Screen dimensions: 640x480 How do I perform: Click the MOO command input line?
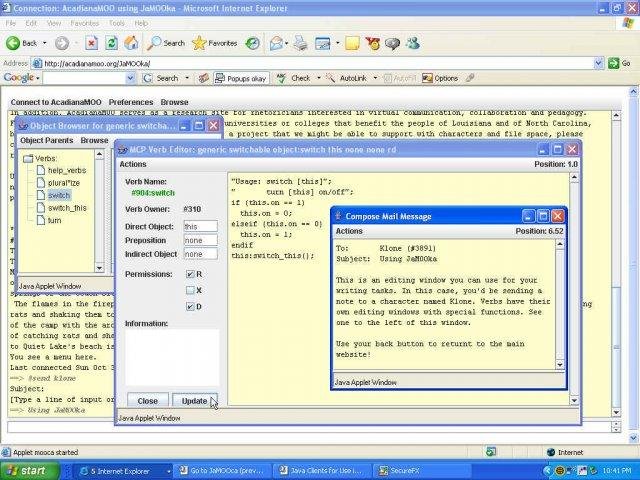[x=309, y=427]
